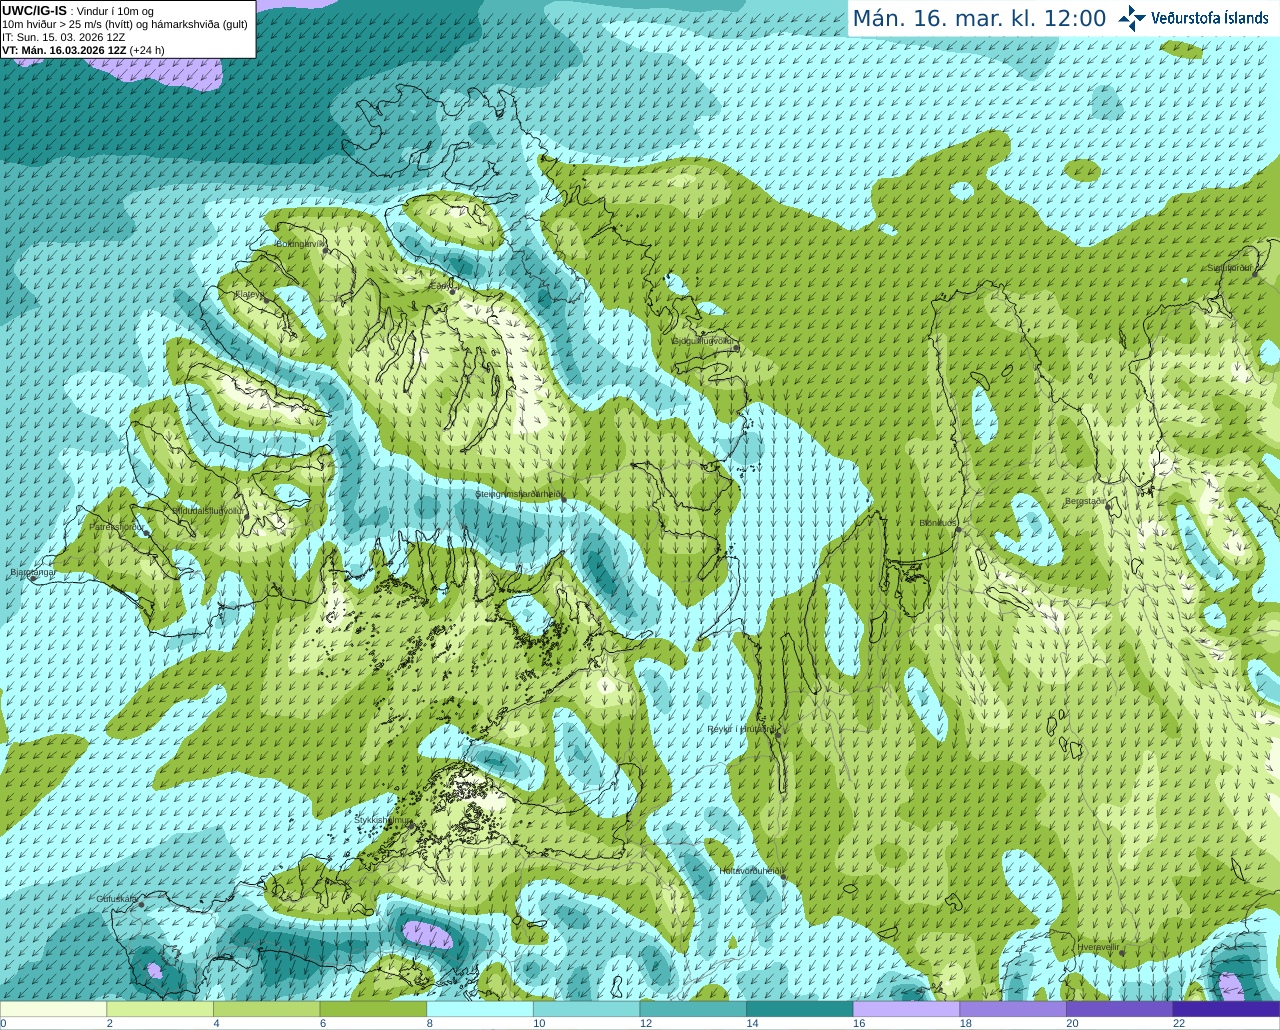This screenshot has width=1280, height=1030.
Task: Select the 12–14 m/s teal legend swatch
Action: click(693, 1009)
